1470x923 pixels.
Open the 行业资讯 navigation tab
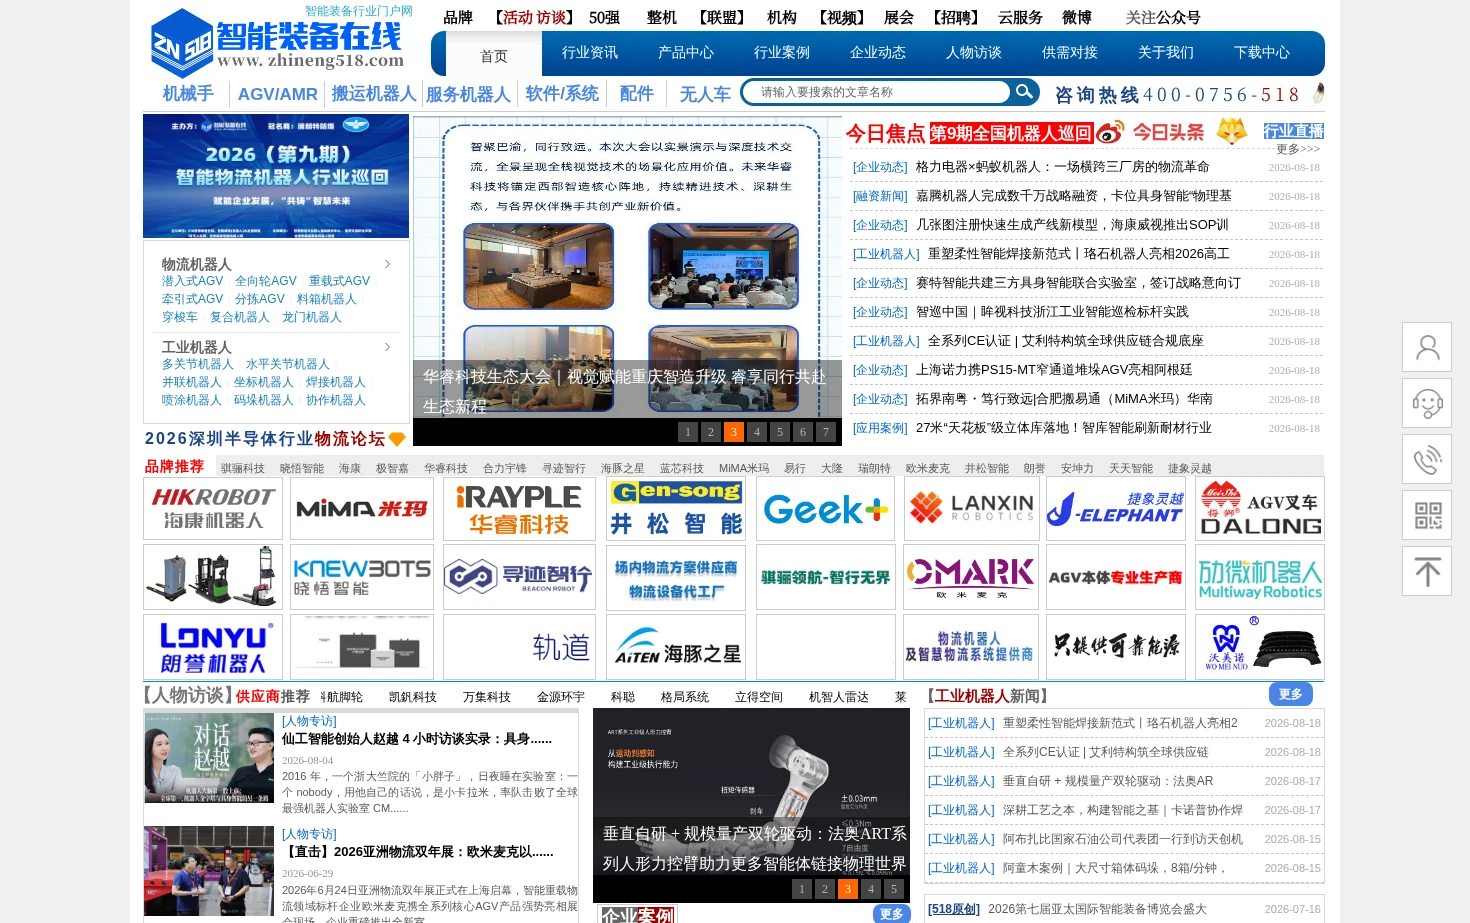590,53
